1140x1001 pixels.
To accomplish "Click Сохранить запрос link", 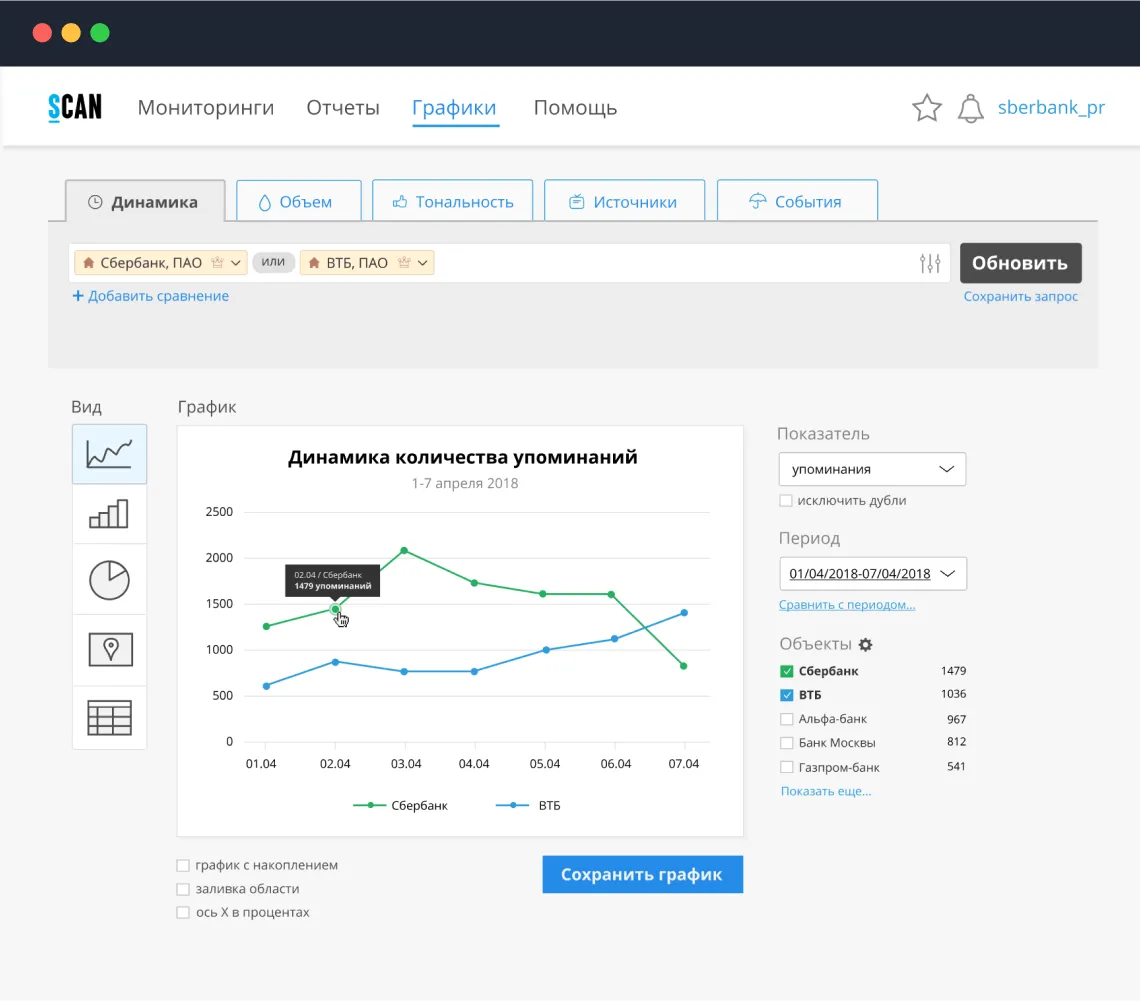I will (x=1020, y=297).
